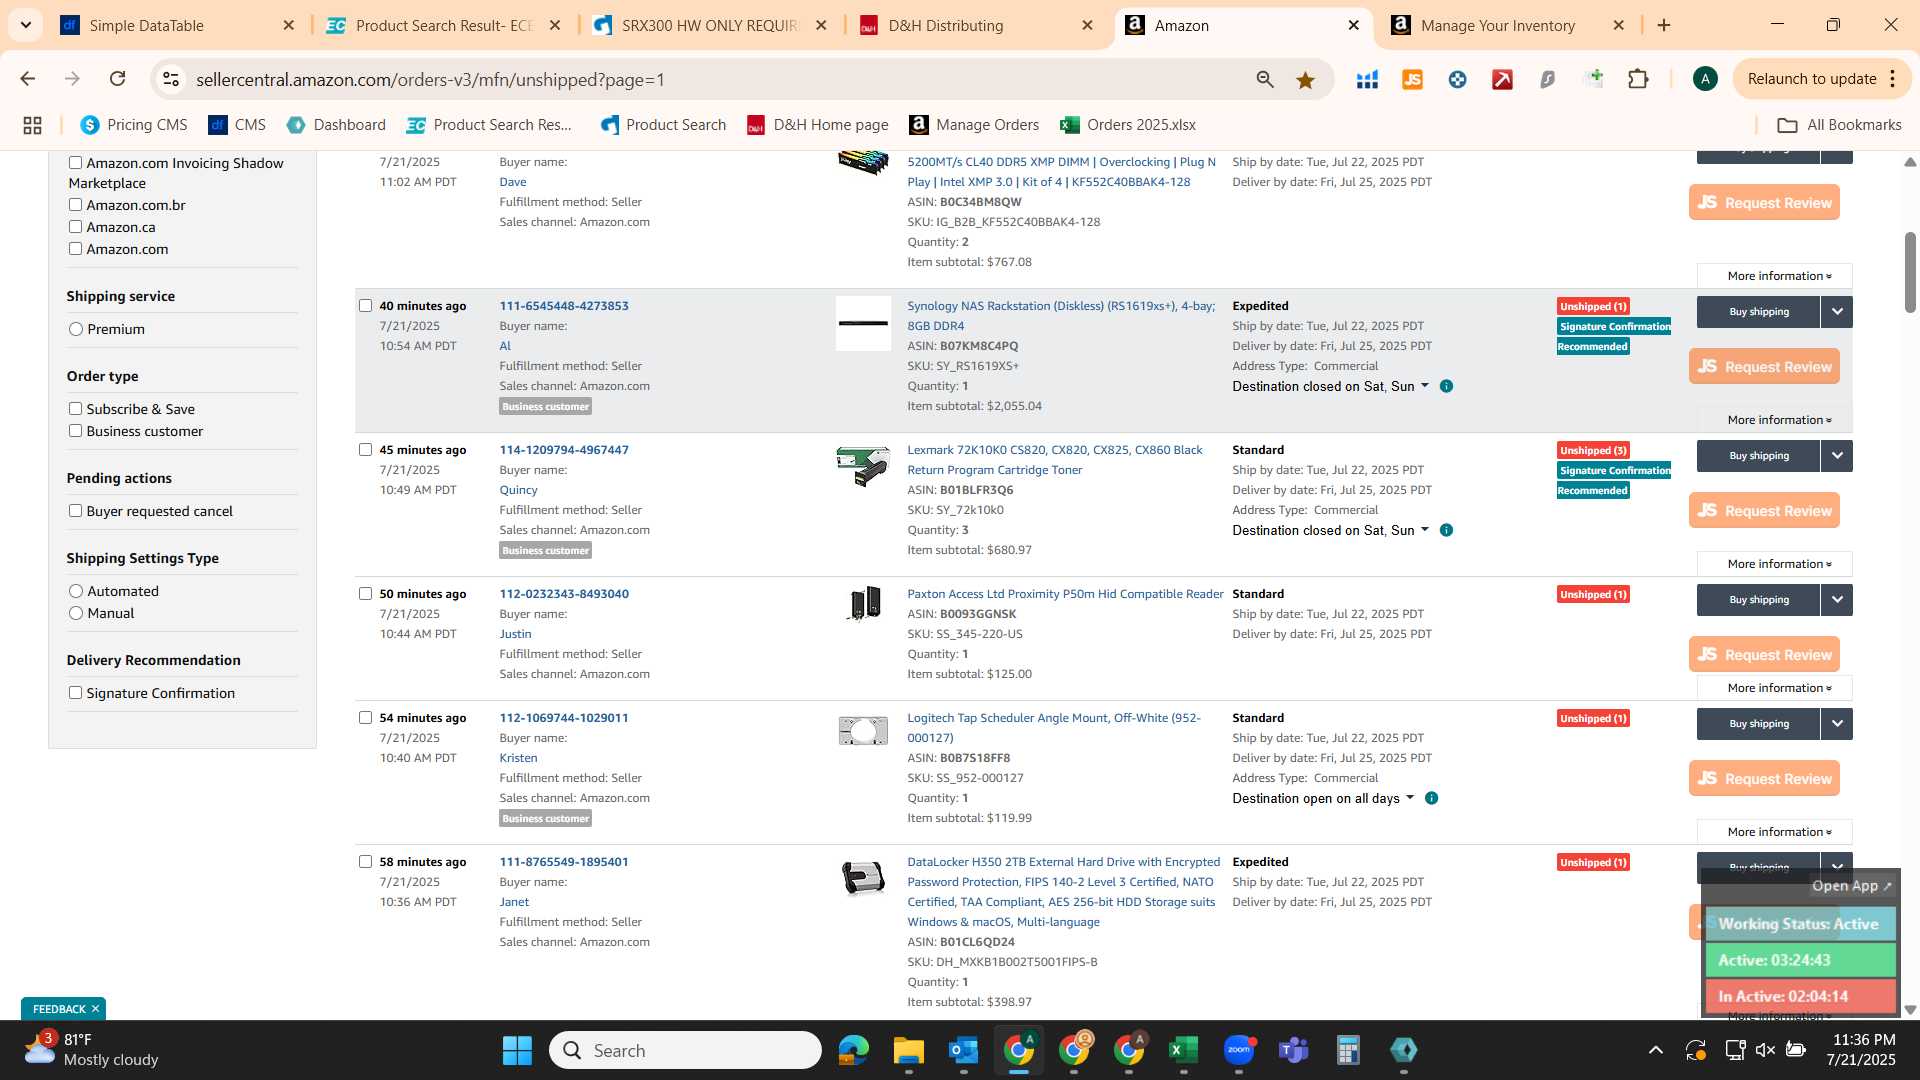Viewport: 1920px width, 1080px height.
Task: Switch to D&H Distributing tab
Action: pyautogui.click(x=975, y=26)
